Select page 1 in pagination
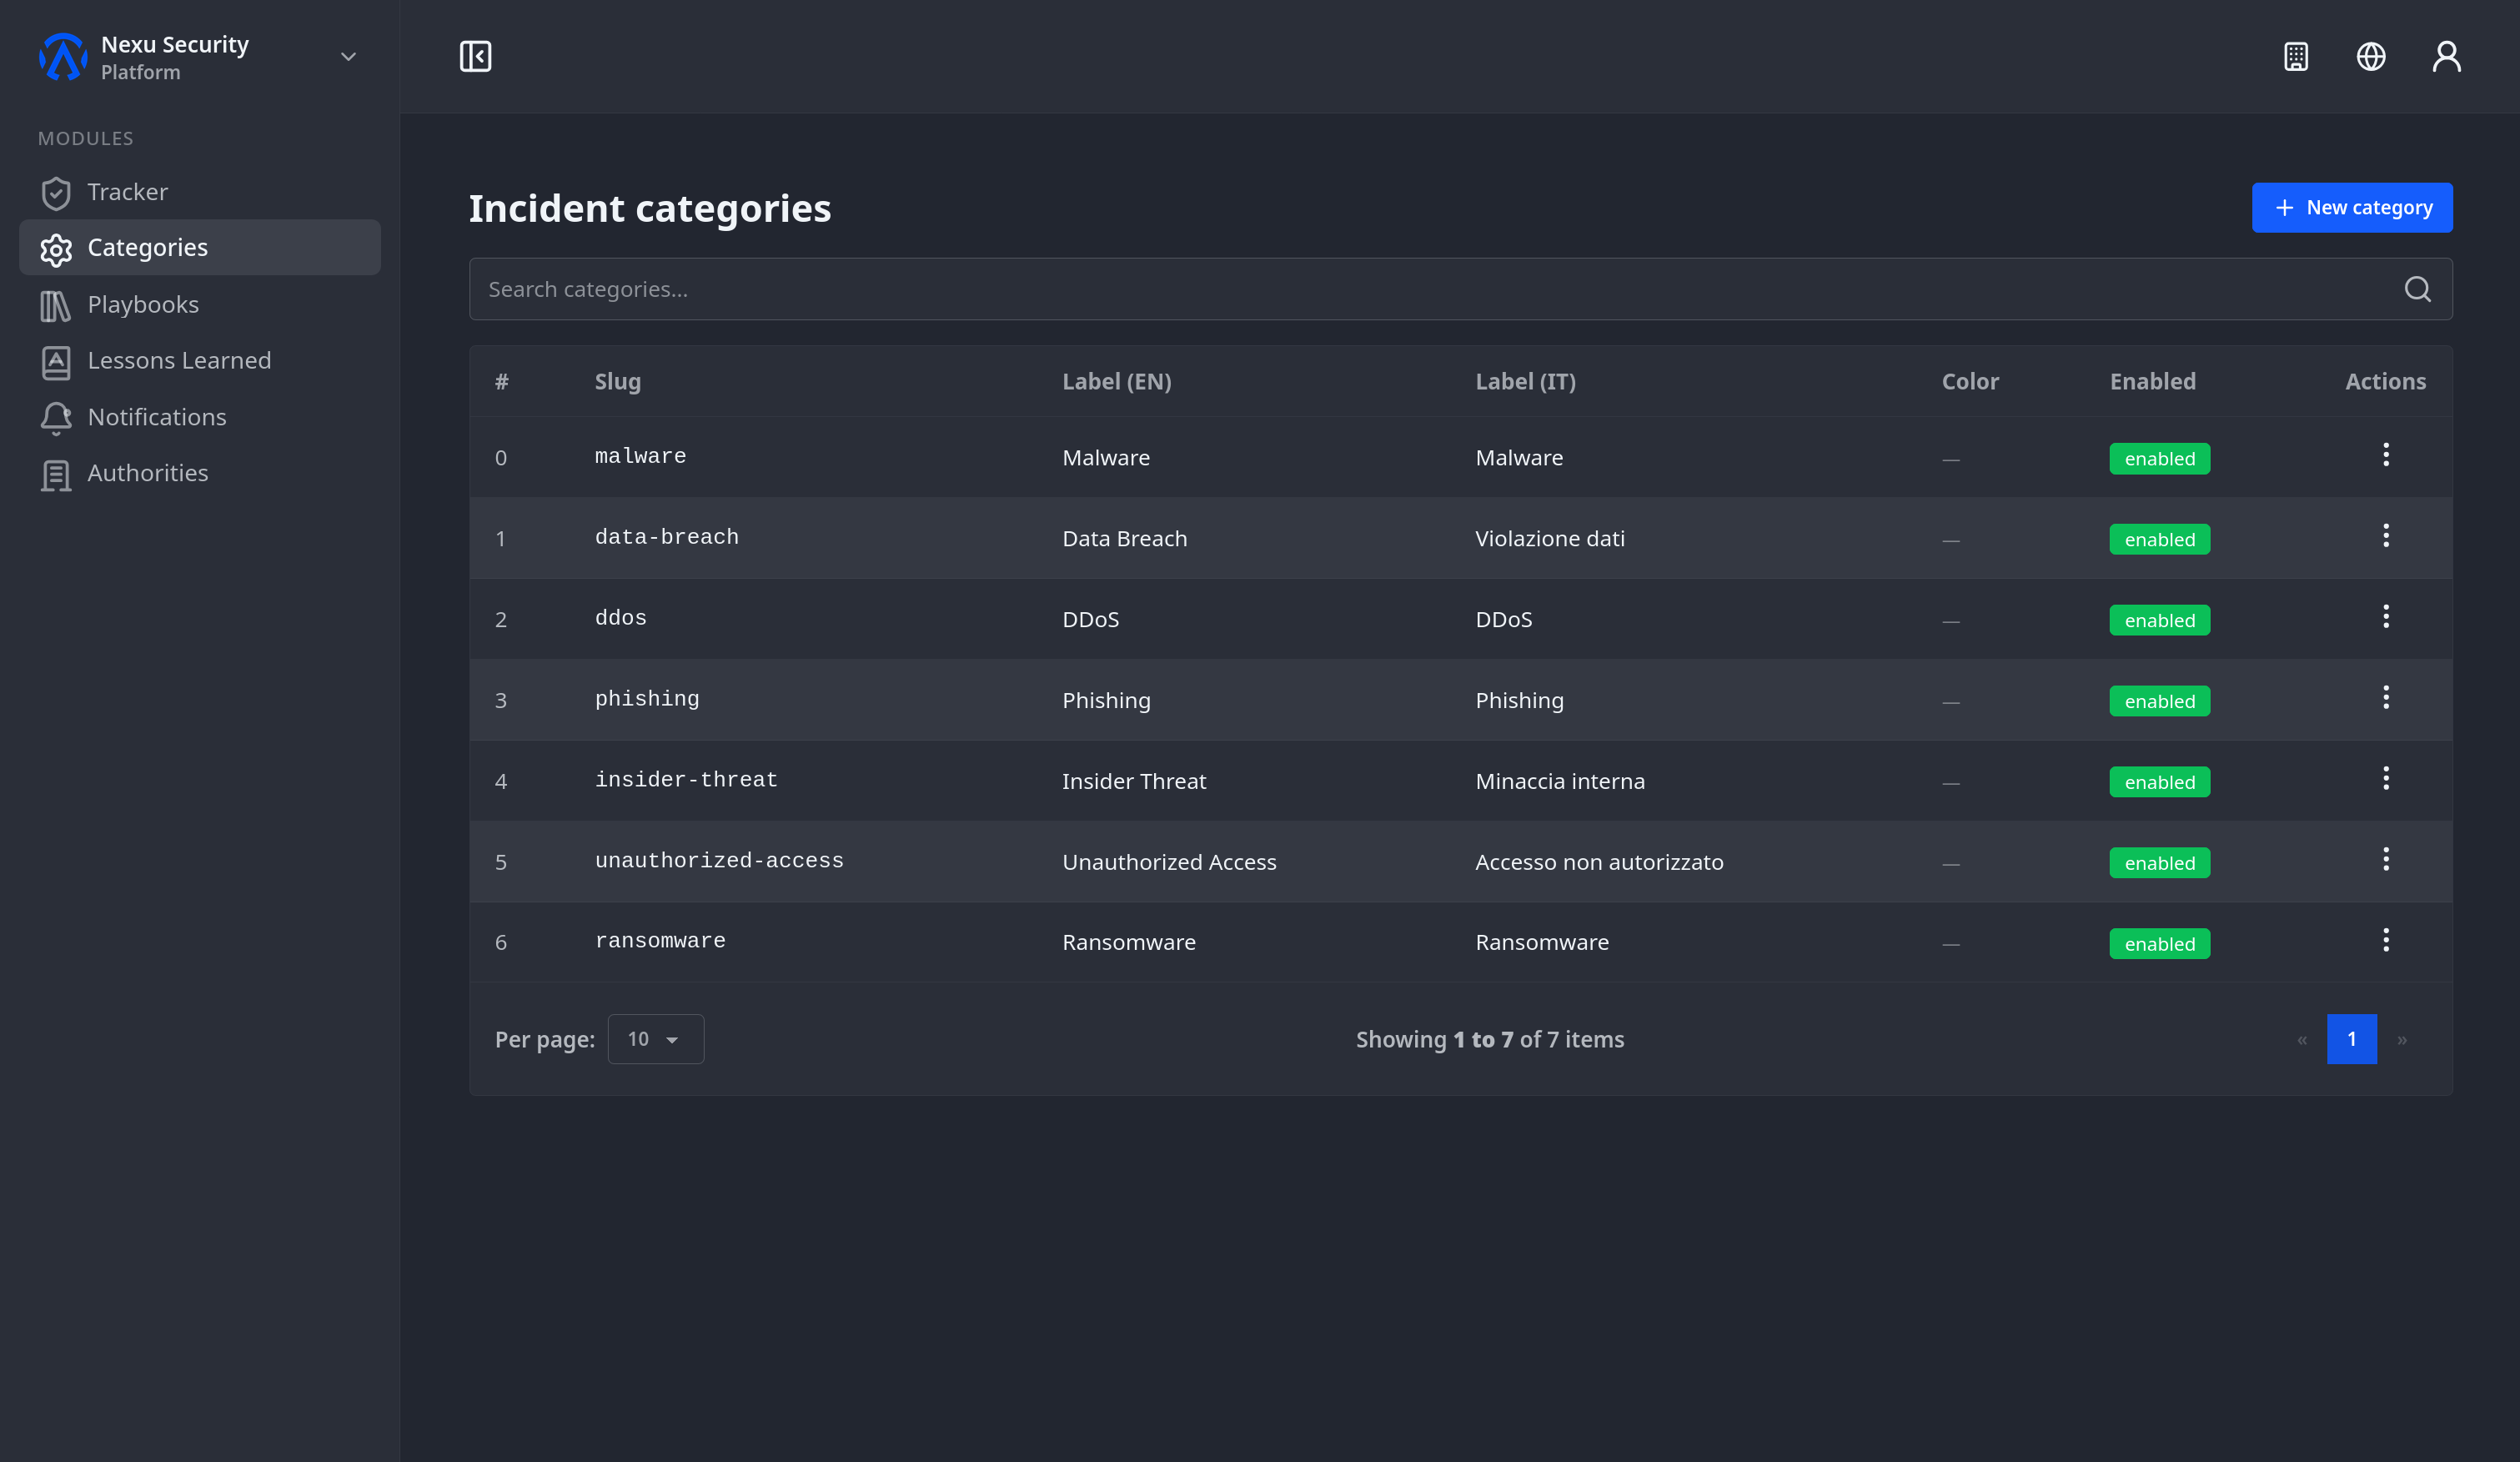 2352,1040
